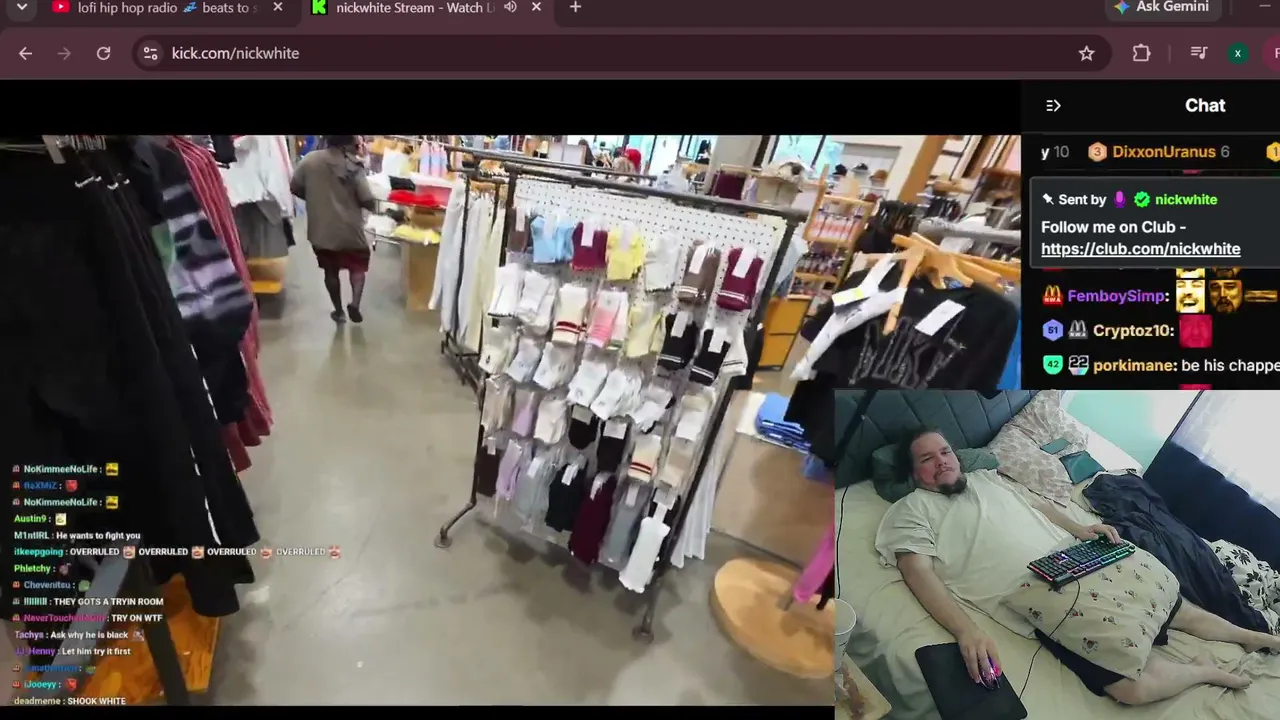1280x720 pixels.
Task: Go back to the previous page
Action: click(26, 53)
